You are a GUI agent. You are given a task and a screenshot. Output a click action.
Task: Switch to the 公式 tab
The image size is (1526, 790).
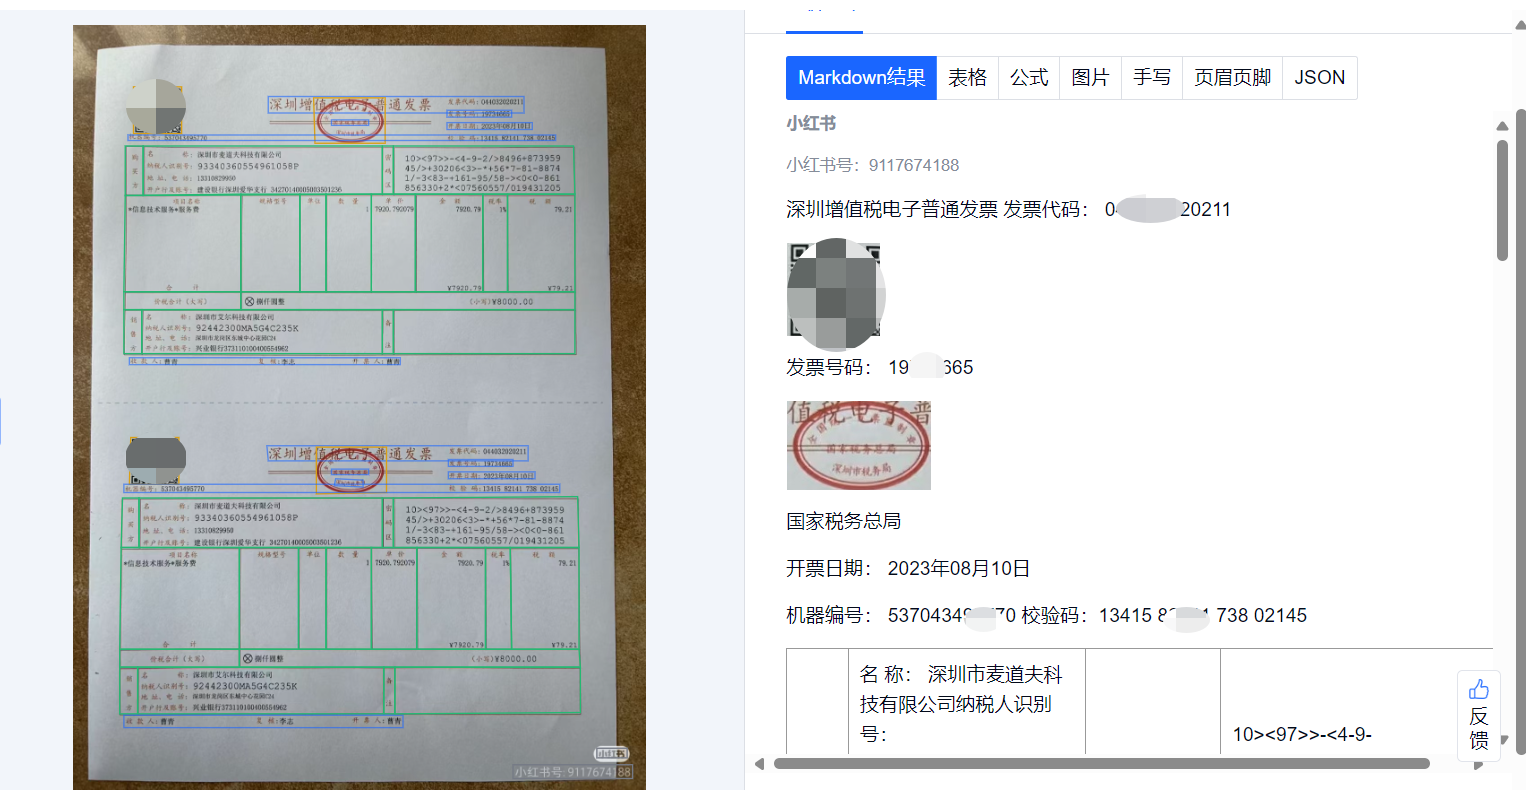tap(1029, 78)
